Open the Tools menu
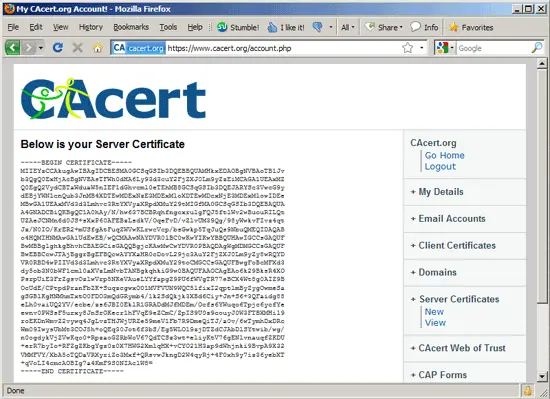Image resolution: width=550 pixels, height=399 pixels. coord(168,27)
